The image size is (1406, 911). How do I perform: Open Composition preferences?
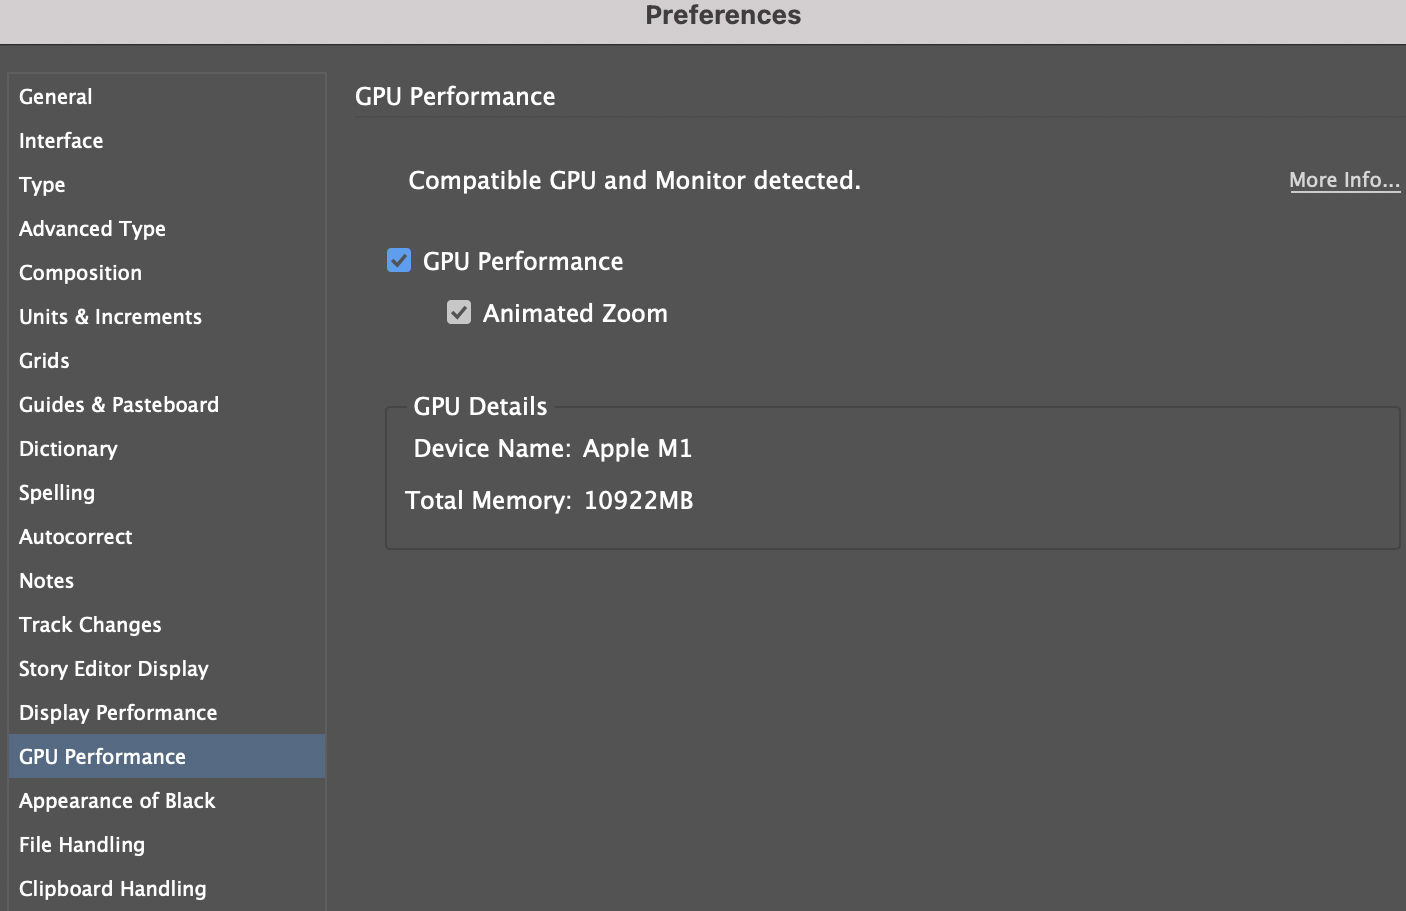click(x=80, y=272)
